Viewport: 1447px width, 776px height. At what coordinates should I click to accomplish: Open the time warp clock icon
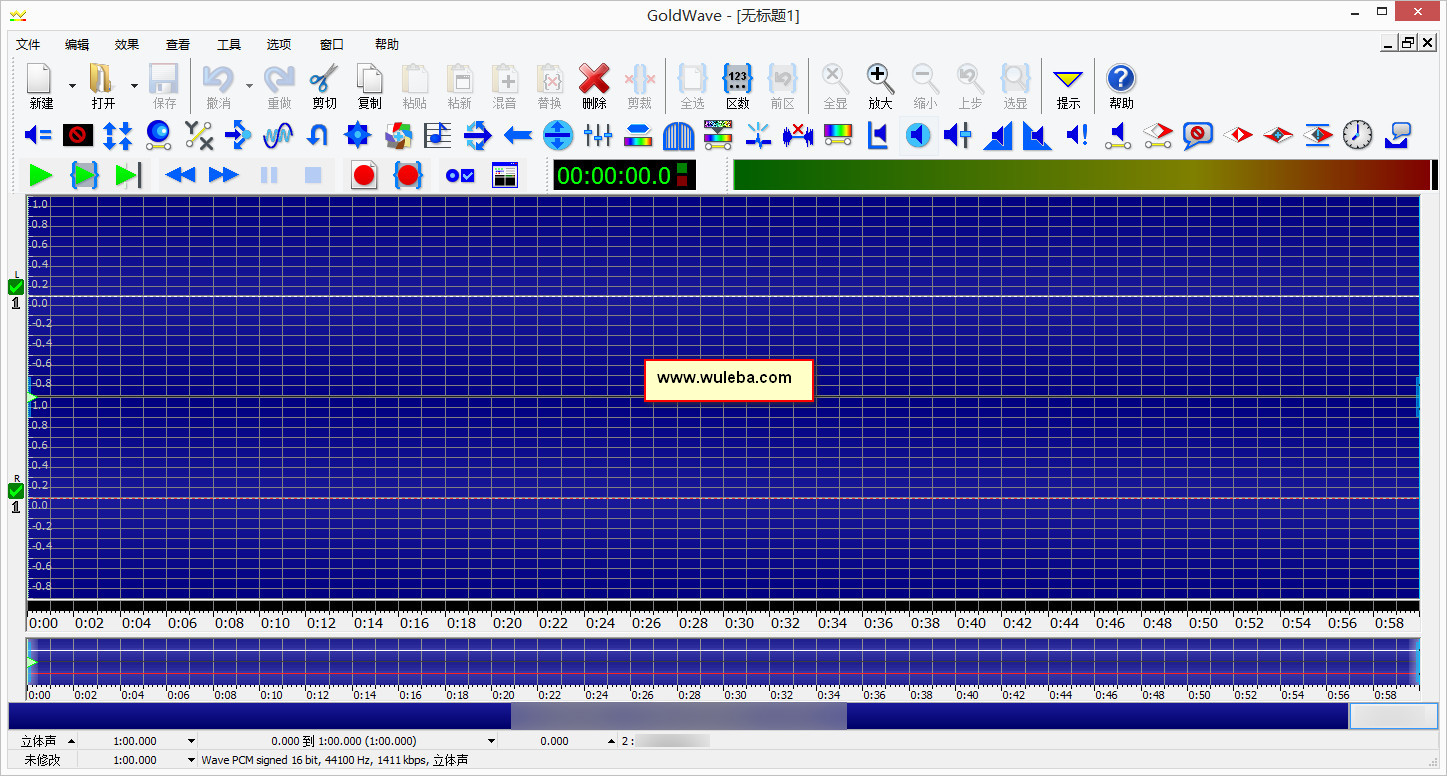point(1357,135)
